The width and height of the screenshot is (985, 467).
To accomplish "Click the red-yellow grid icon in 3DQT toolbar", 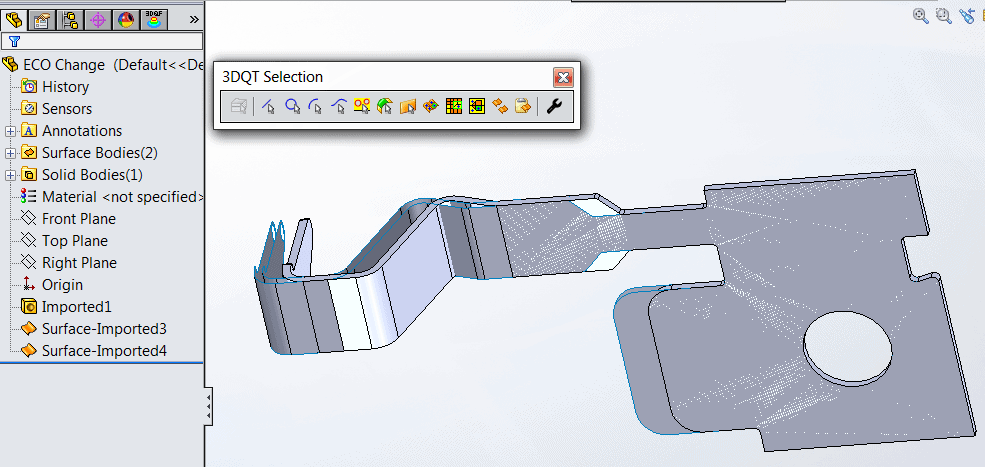I will click(454, 106).
